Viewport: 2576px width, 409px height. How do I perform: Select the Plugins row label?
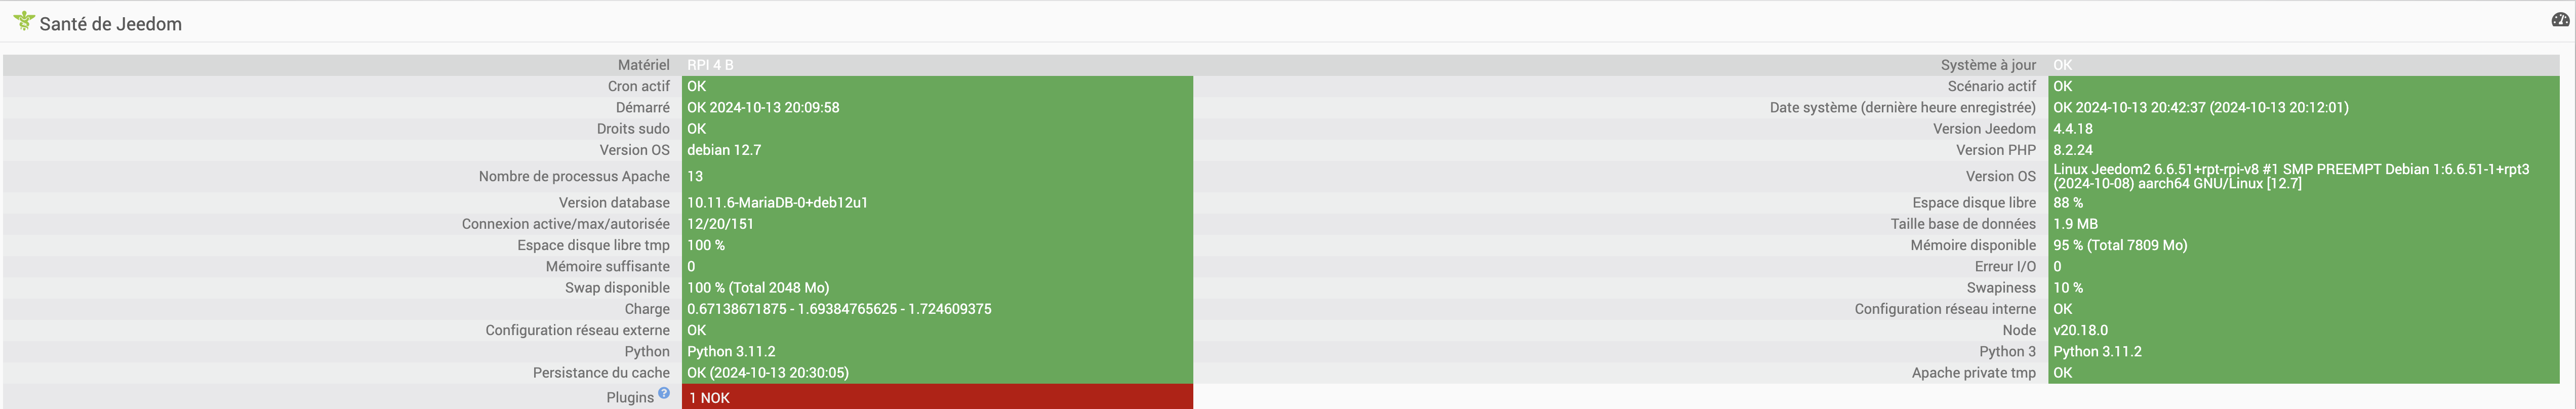click(x=630, y=397)
